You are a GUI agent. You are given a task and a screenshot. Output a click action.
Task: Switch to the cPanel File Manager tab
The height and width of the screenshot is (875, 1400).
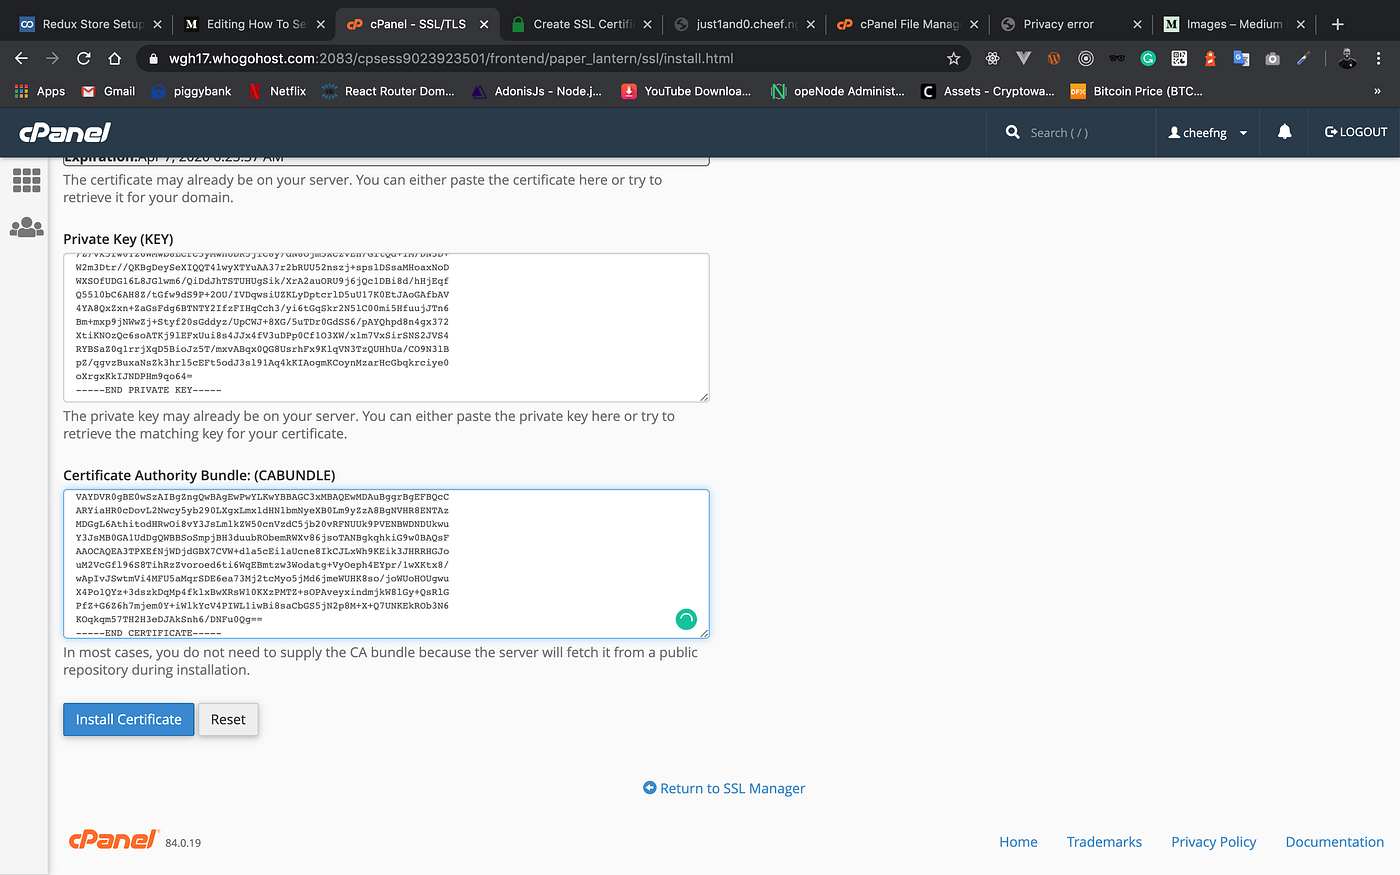coord(905,24)
